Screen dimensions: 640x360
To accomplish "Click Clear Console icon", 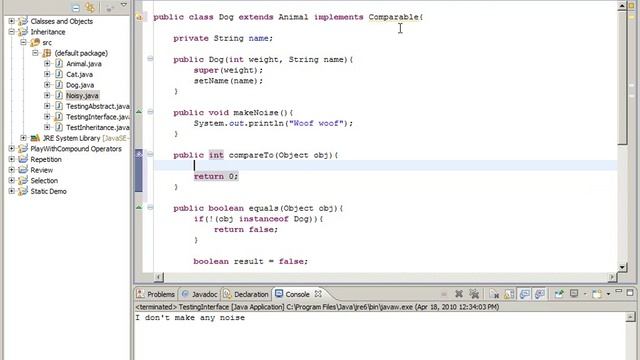I will [x=494, y=294].
